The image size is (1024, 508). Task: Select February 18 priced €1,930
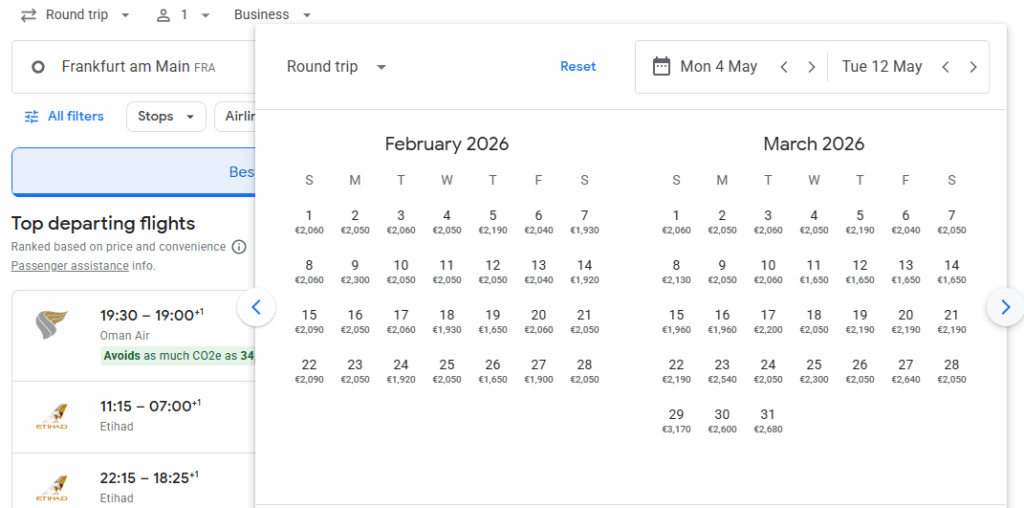pos(447,321)
